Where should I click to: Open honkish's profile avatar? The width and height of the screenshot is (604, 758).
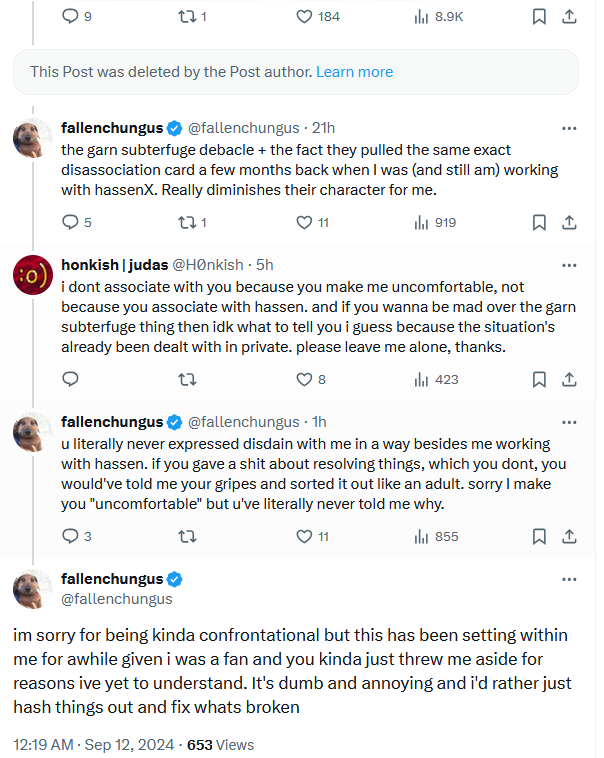pyautogui.click(x=33, y=274)
